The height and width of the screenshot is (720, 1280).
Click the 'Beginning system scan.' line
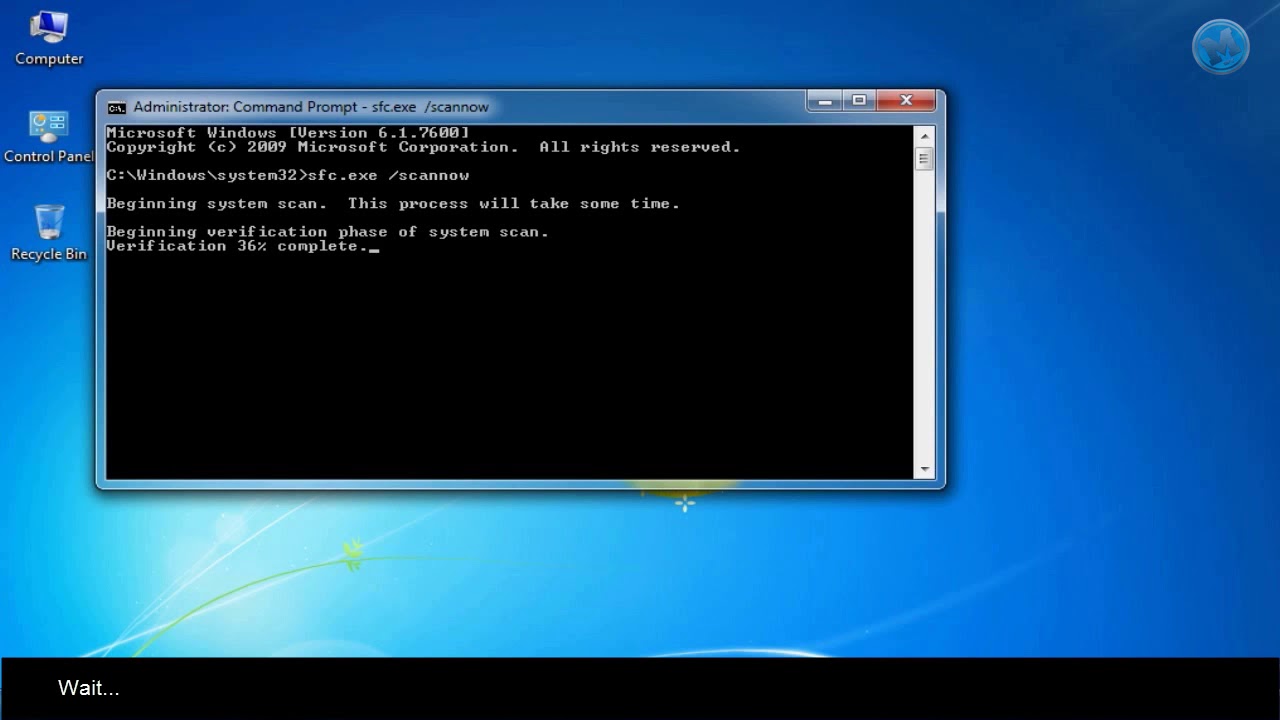[393, 203]
